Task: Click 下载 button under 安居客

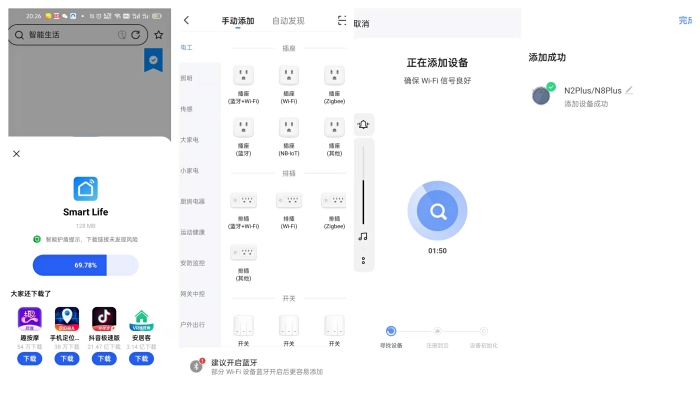Action: click(142, 359)
